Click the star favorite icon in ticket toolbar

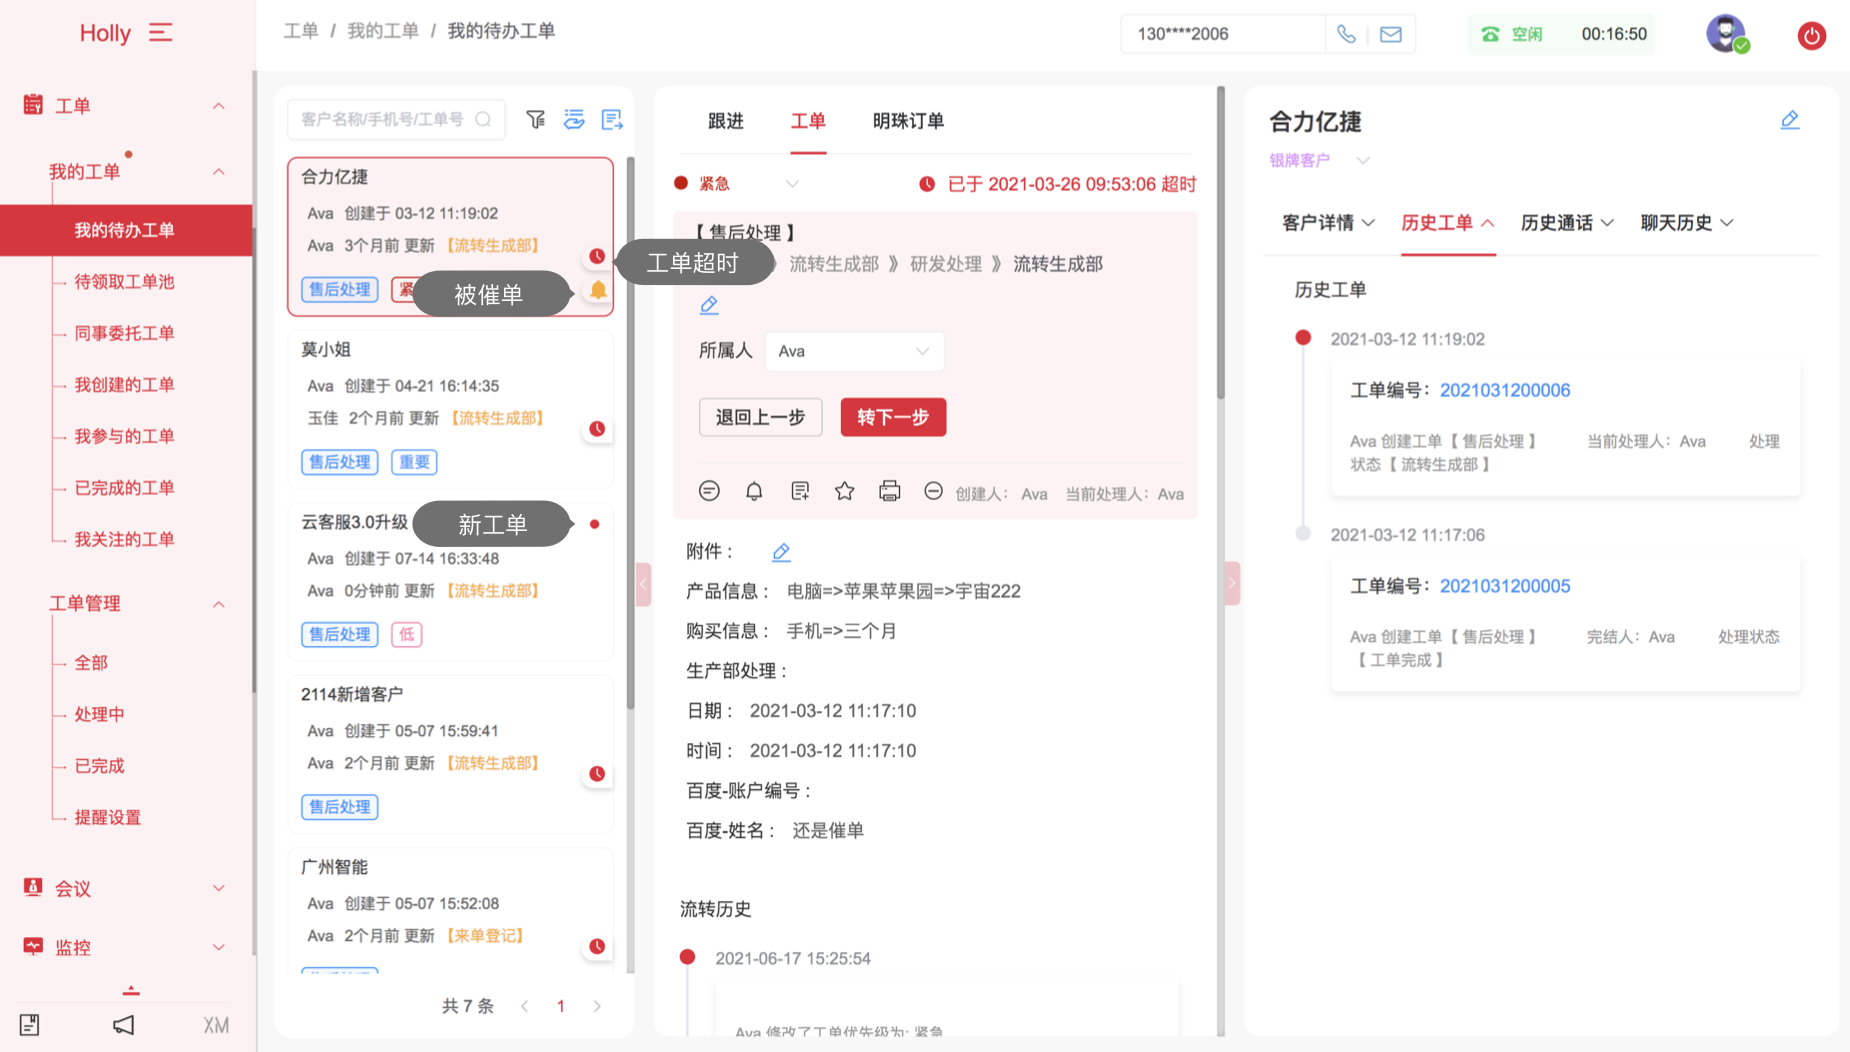point(844,491)
